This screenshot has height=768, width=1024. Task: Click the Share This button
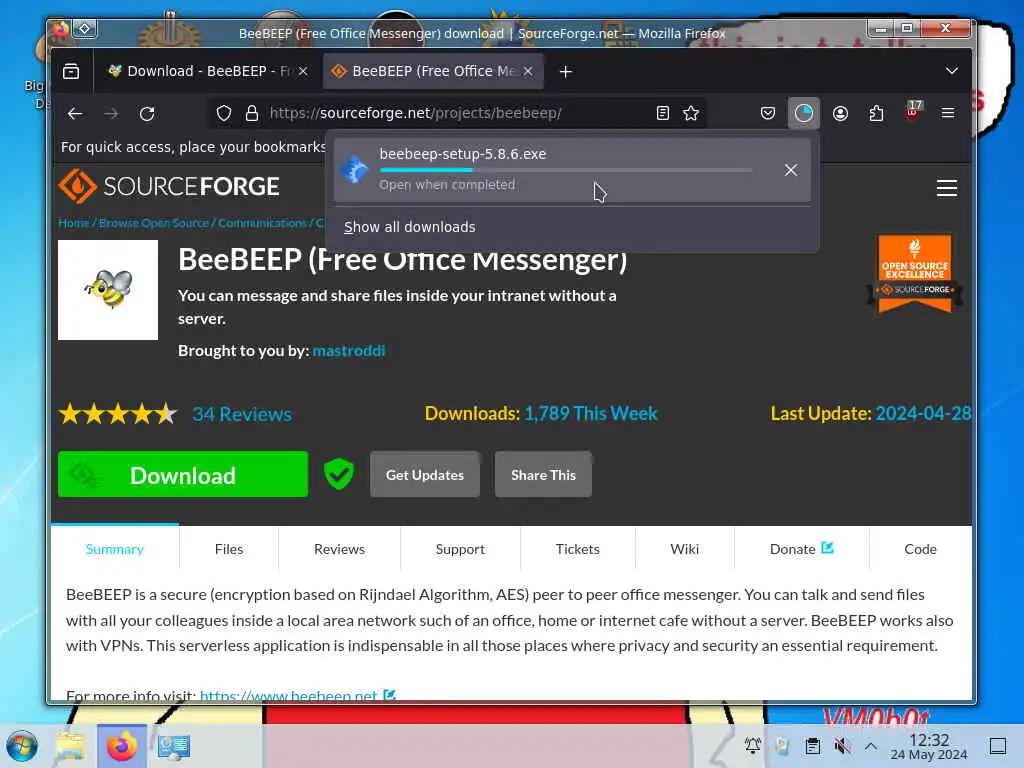coord(543,475)
